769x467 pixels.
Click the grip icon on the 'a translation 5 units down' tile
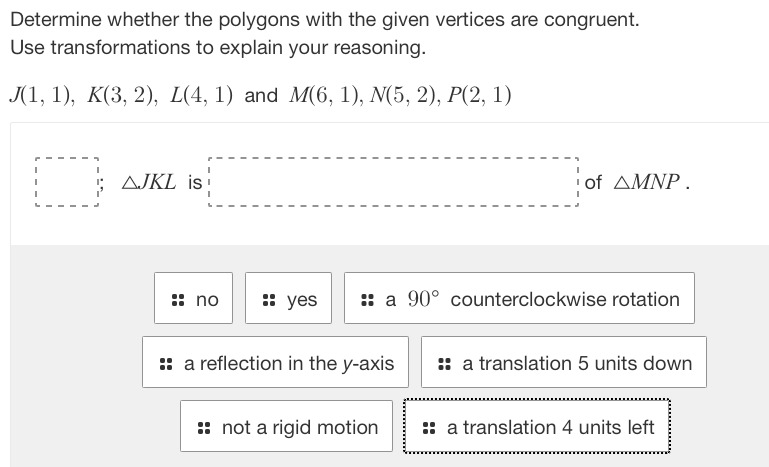point(444,364)
